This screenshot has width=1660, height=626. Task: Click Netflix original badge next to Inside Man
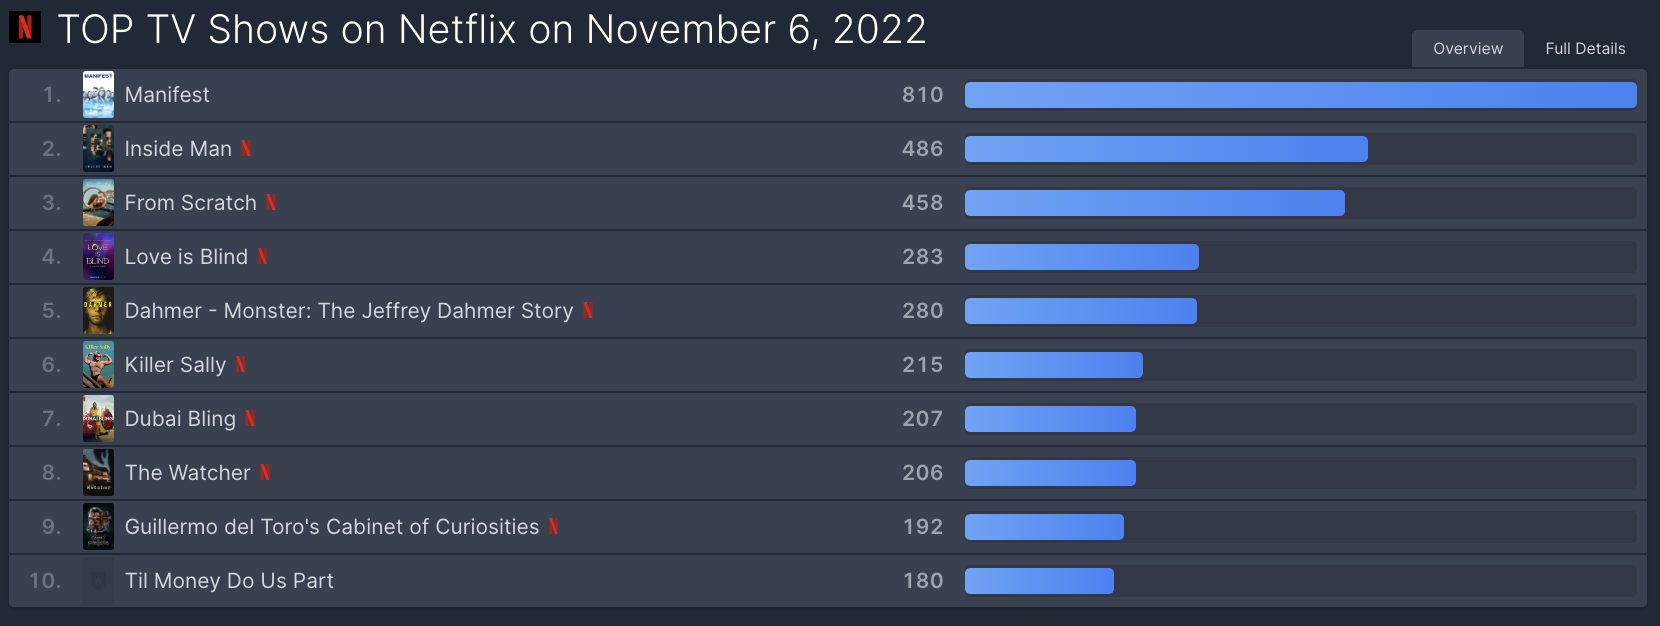pyautogui.click(x=246, y=149)
